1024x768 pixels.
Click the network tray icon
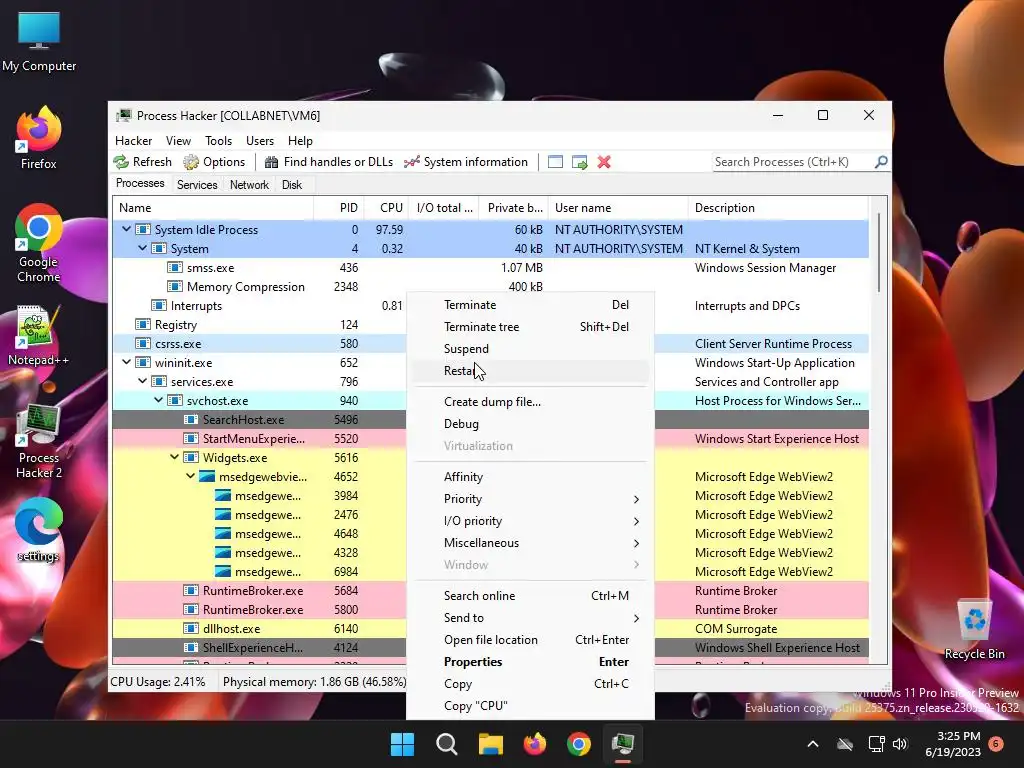point(876,744)
